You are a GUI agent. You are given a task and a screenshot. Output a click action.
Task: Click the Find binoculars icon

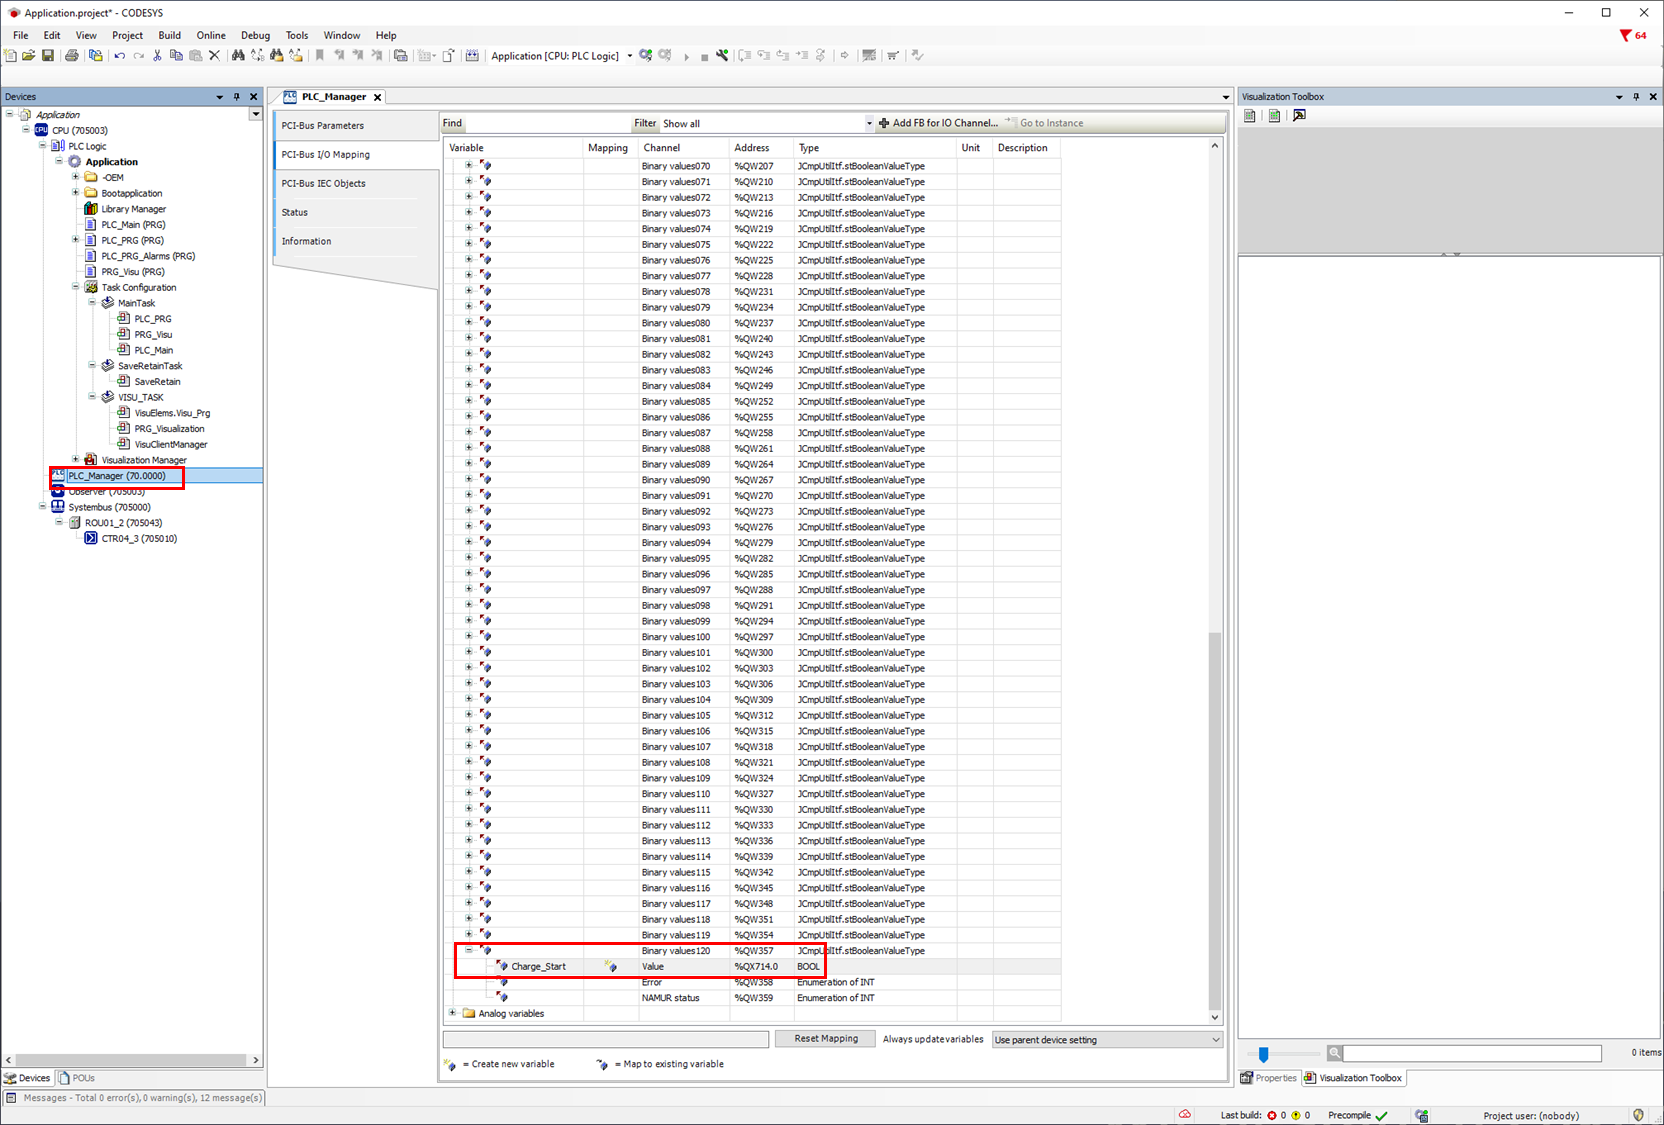click(x=238, y=56)
